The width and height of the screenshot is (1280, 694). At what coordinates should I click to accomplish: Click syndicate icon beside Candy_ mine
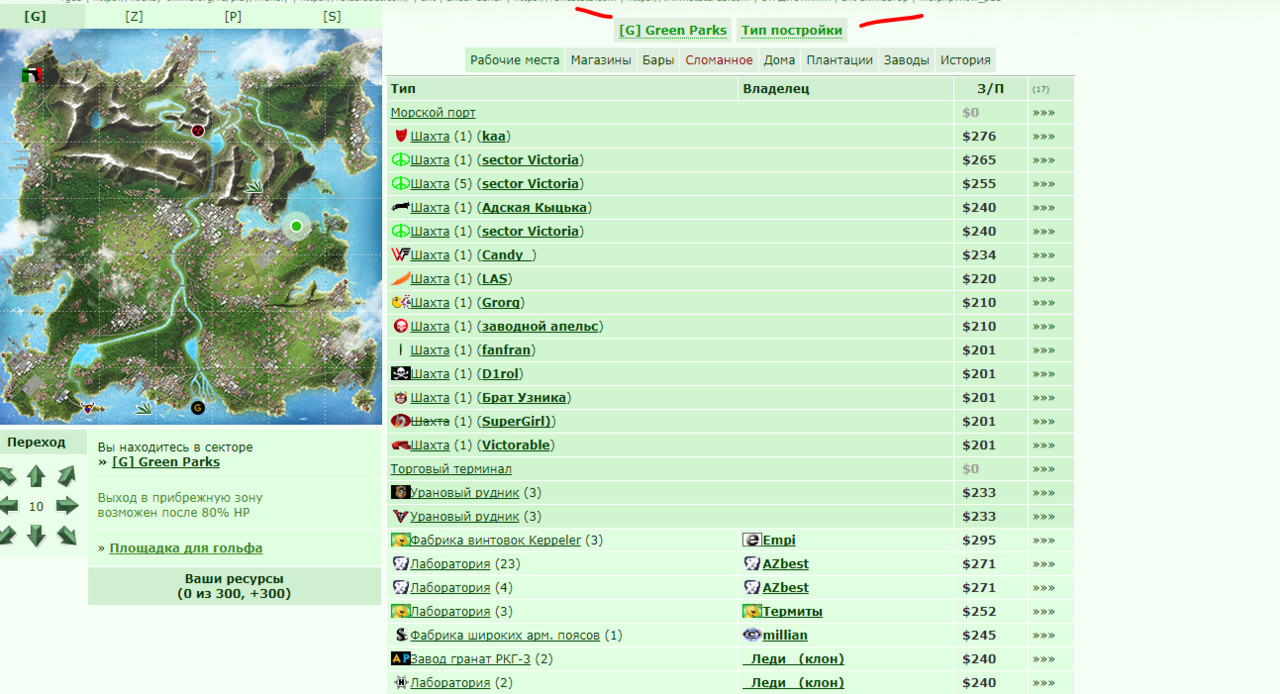click(400, 255)
